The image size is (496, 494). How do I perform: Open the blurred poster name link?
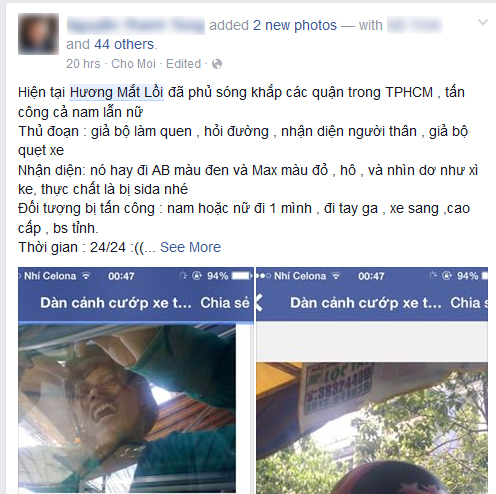pyautogui.click(x=136, y=26)
